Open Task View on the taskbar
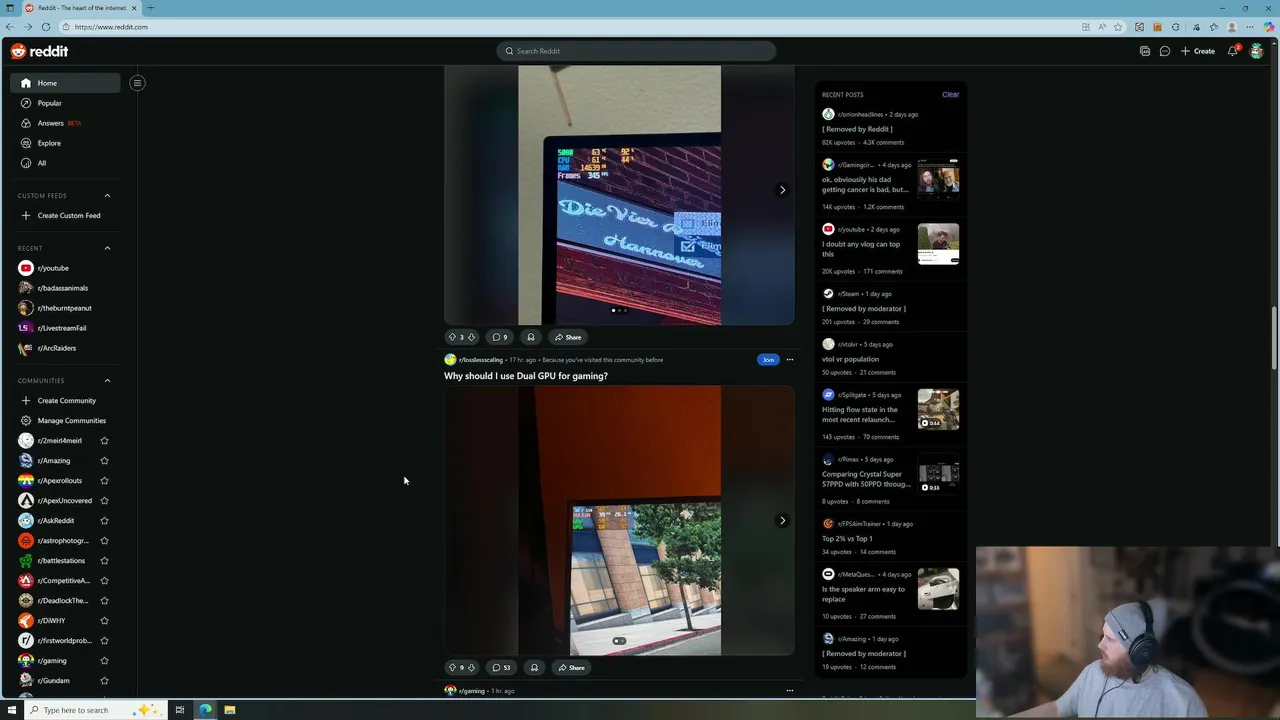This screenshot has height=720, width=1280. coord(180,710)
